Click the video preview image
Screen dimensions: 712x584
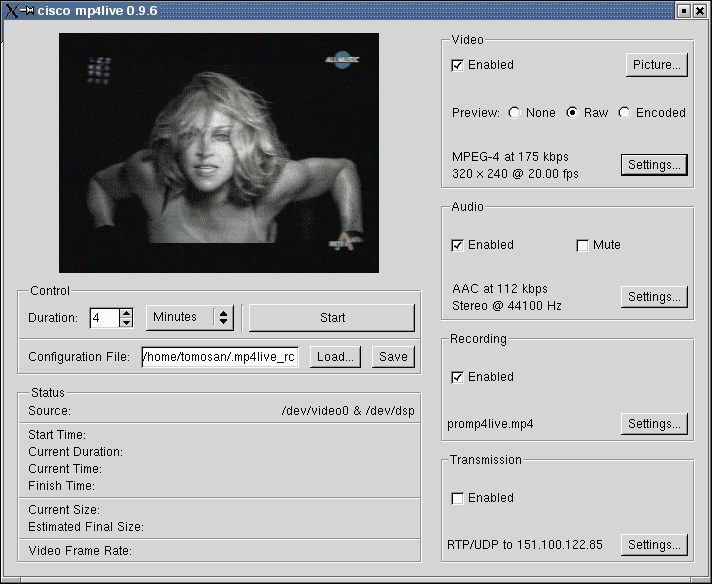click(219, 152)
